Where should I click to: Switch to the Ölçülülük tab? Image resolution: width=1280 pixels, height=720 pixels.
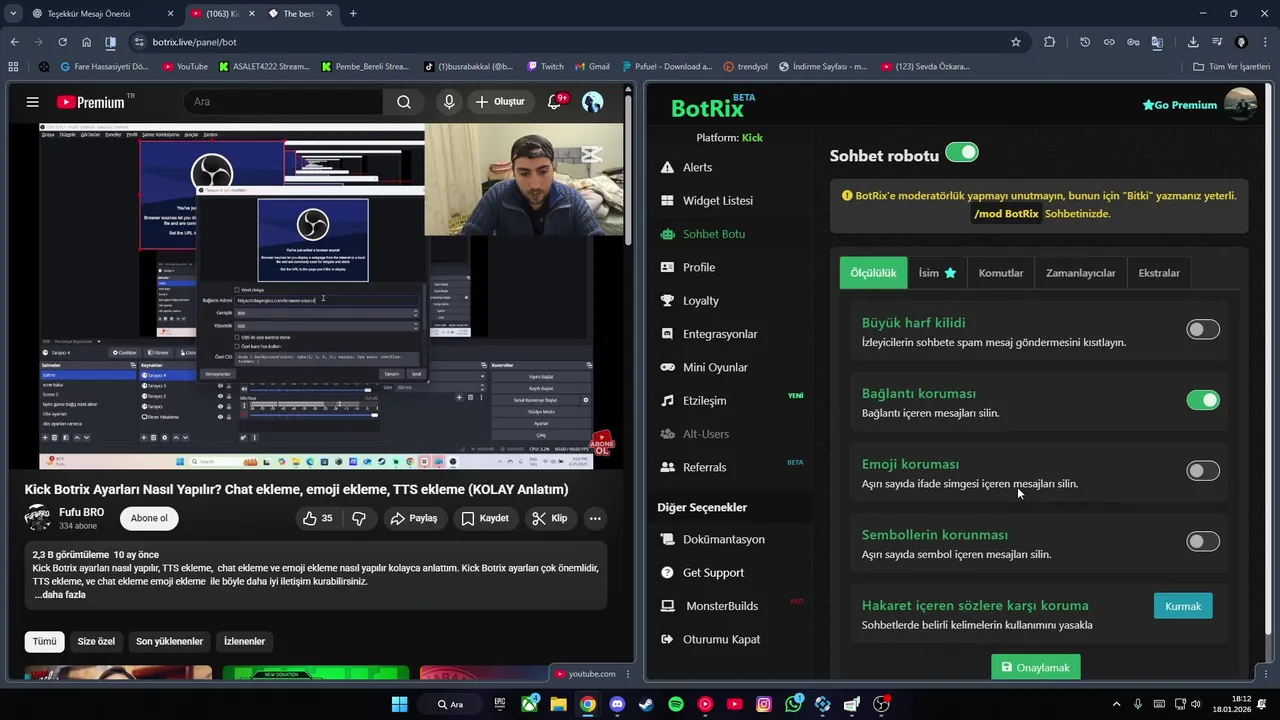873,273
